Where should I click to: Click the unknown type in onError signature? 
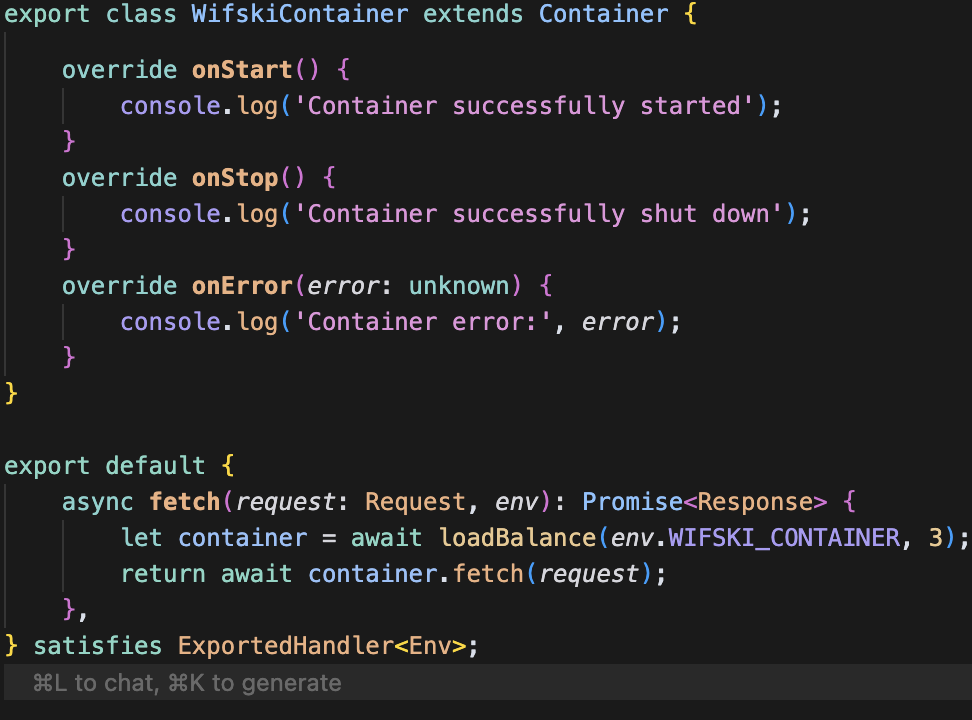click(x=459, y=285)
